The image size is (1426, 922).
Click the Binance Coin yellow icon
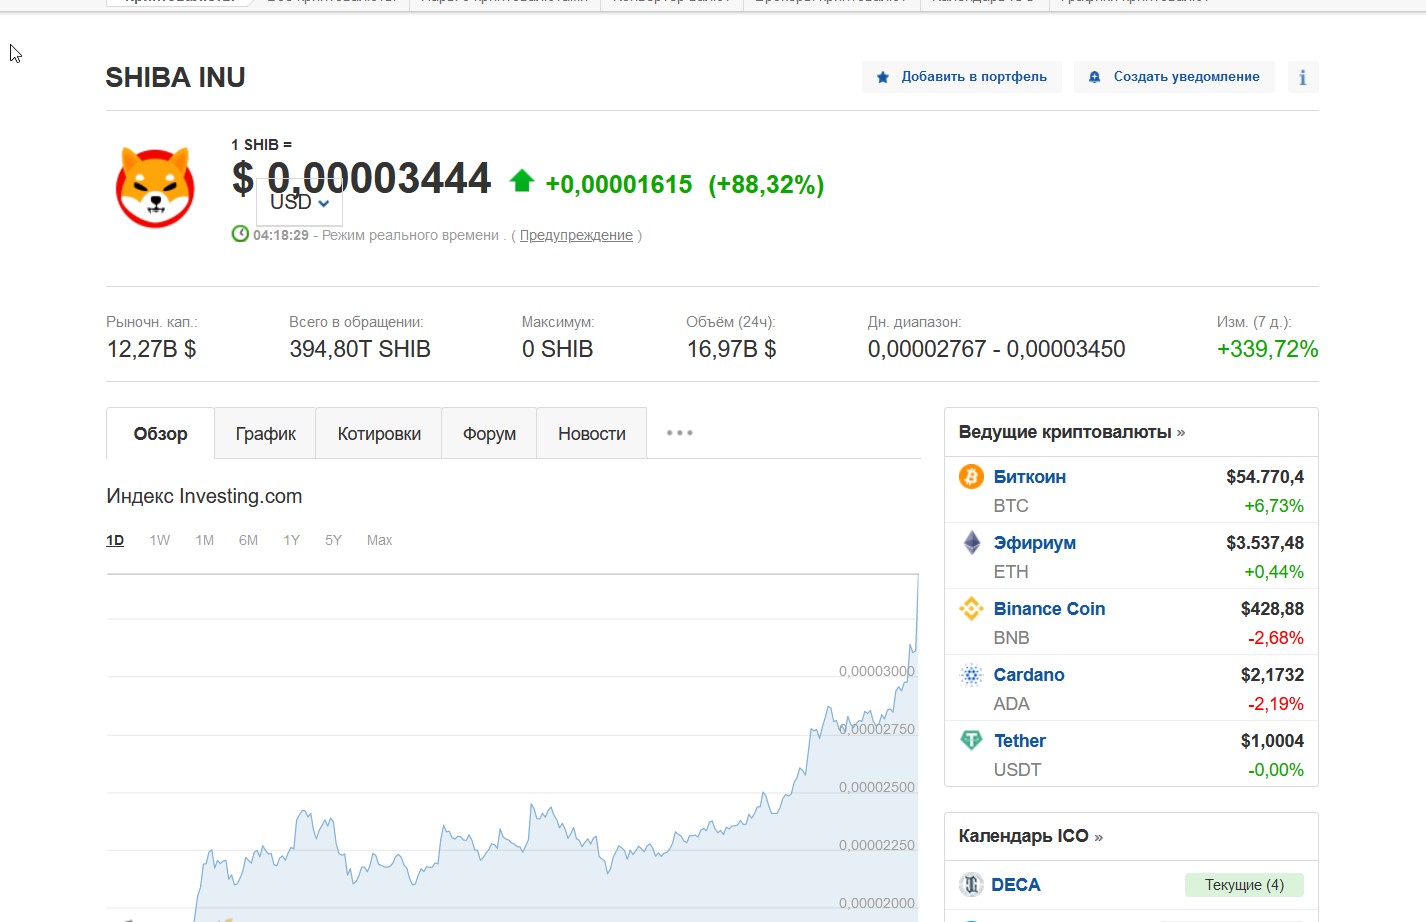[971, 609]
